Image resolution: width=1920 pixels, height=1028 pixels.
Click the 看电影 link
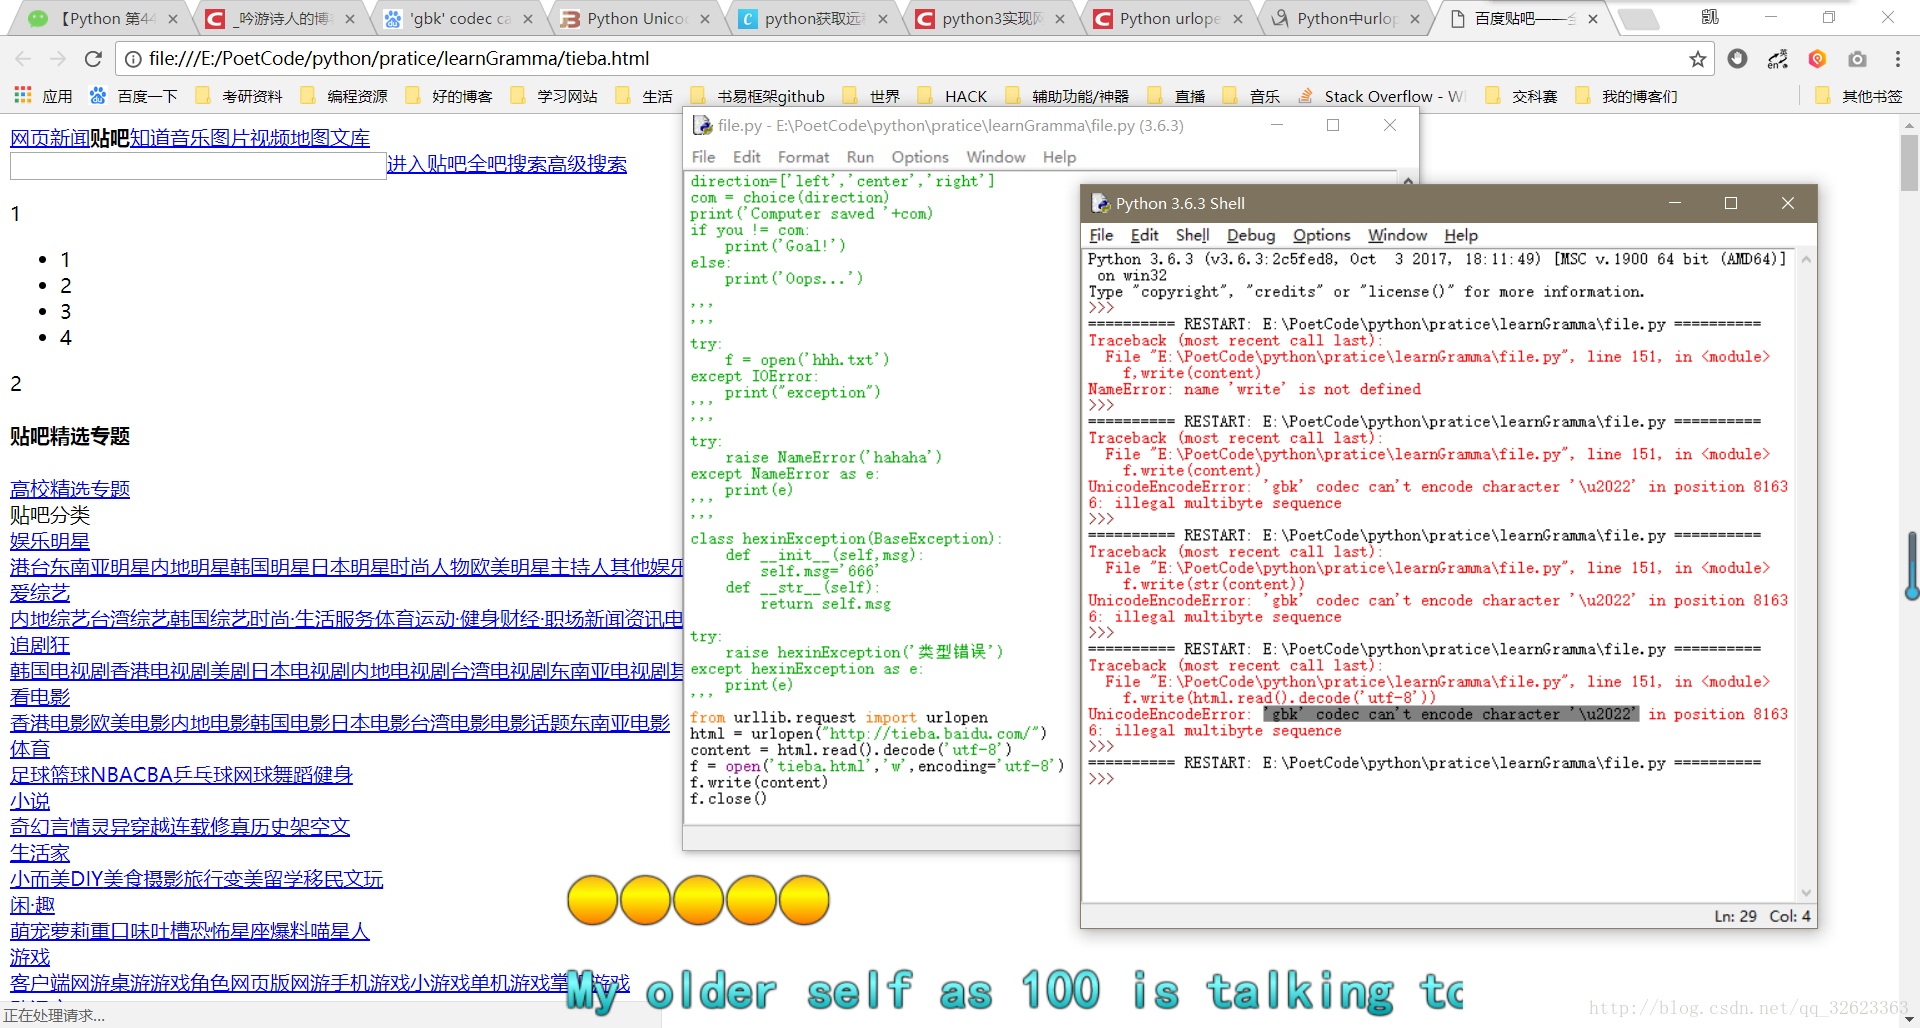coord(40,697)
